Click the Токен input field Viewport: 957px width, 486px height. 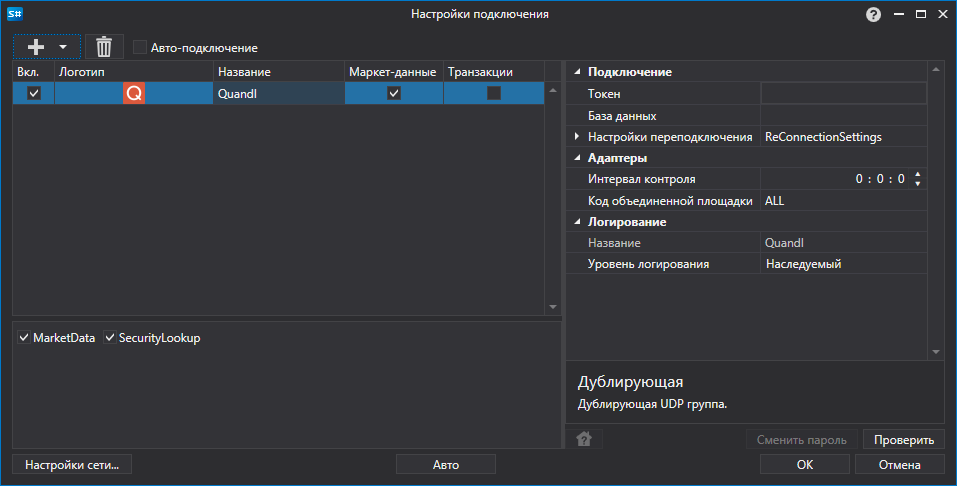[x=843, y=93]
